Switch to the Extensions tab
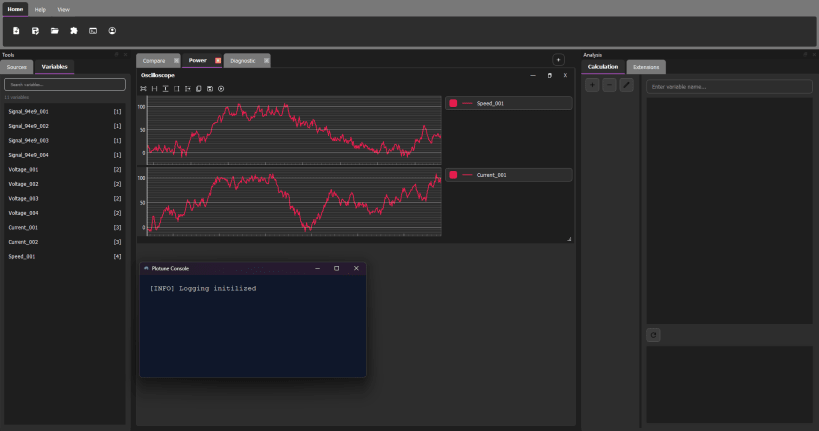Screen dimensions: 819x431 tap(646, 67)
